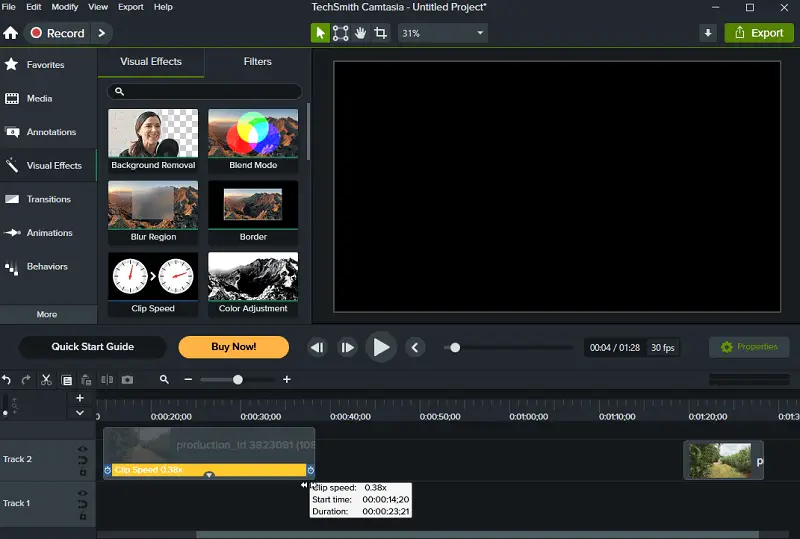
Task: Select the Background Removal effect thumbnail
Action: pos(153,140)
